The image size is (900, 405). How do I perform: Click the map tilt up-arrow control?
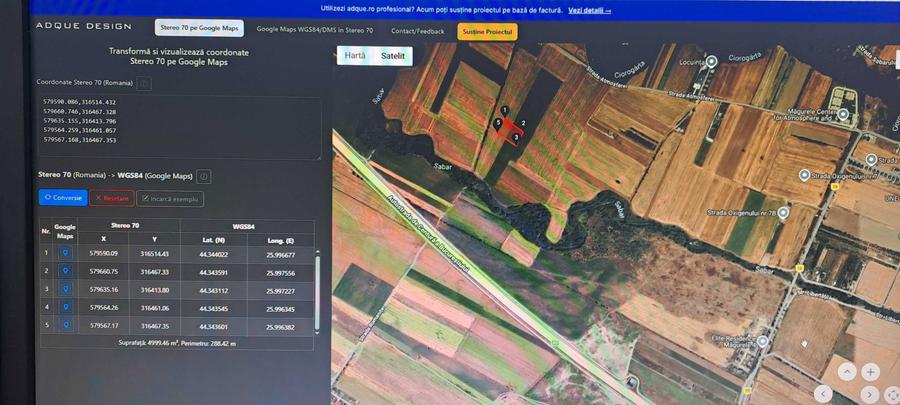pyautogui.click(x=846, y=371)
